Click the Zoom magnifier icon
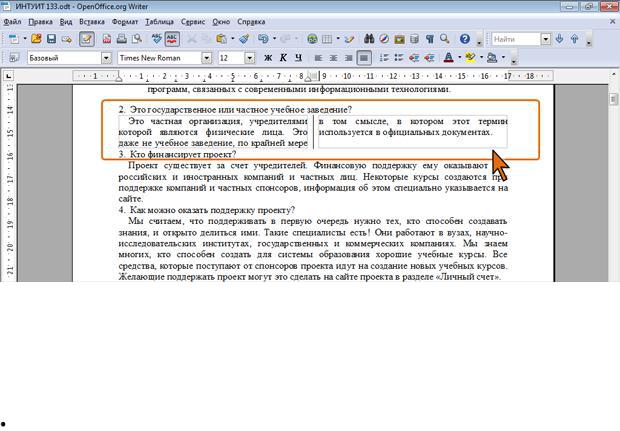This screenshot has width=620, height=431. tap(445, 39)
